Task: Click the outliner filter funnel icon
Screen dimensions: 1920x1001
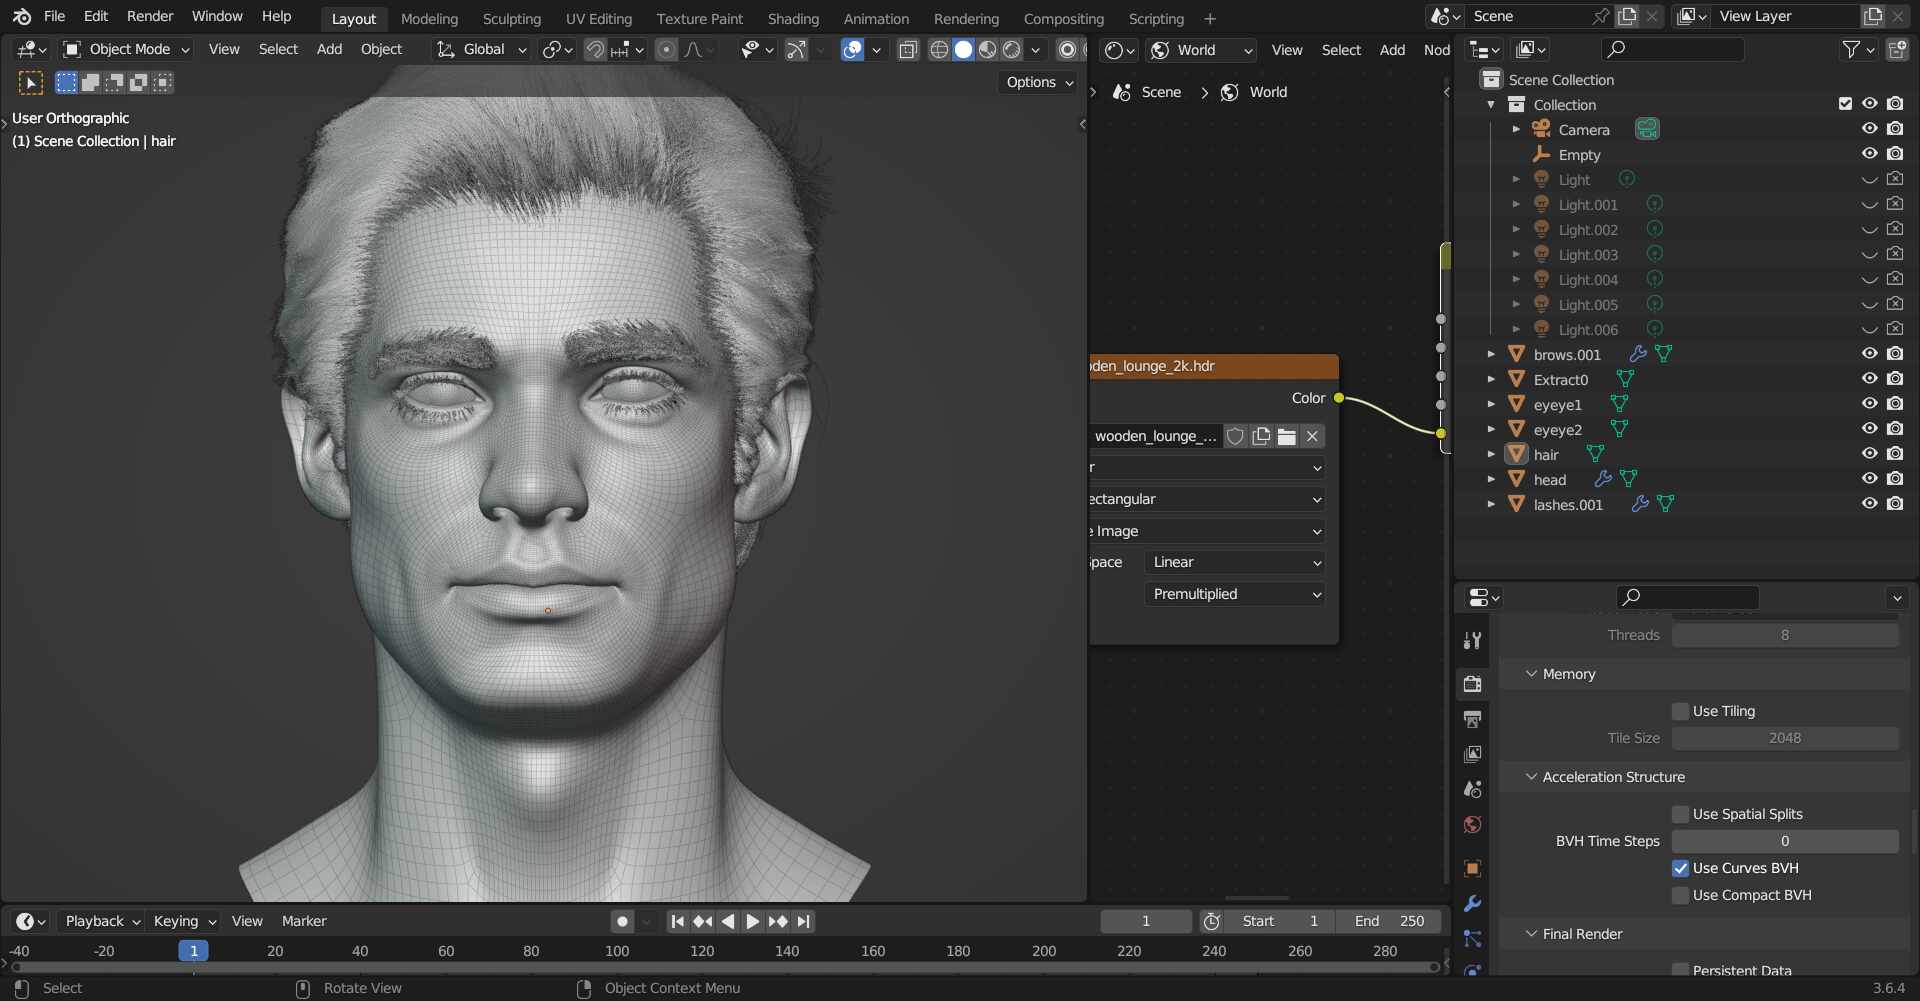Action: (x=1851, y=50)
